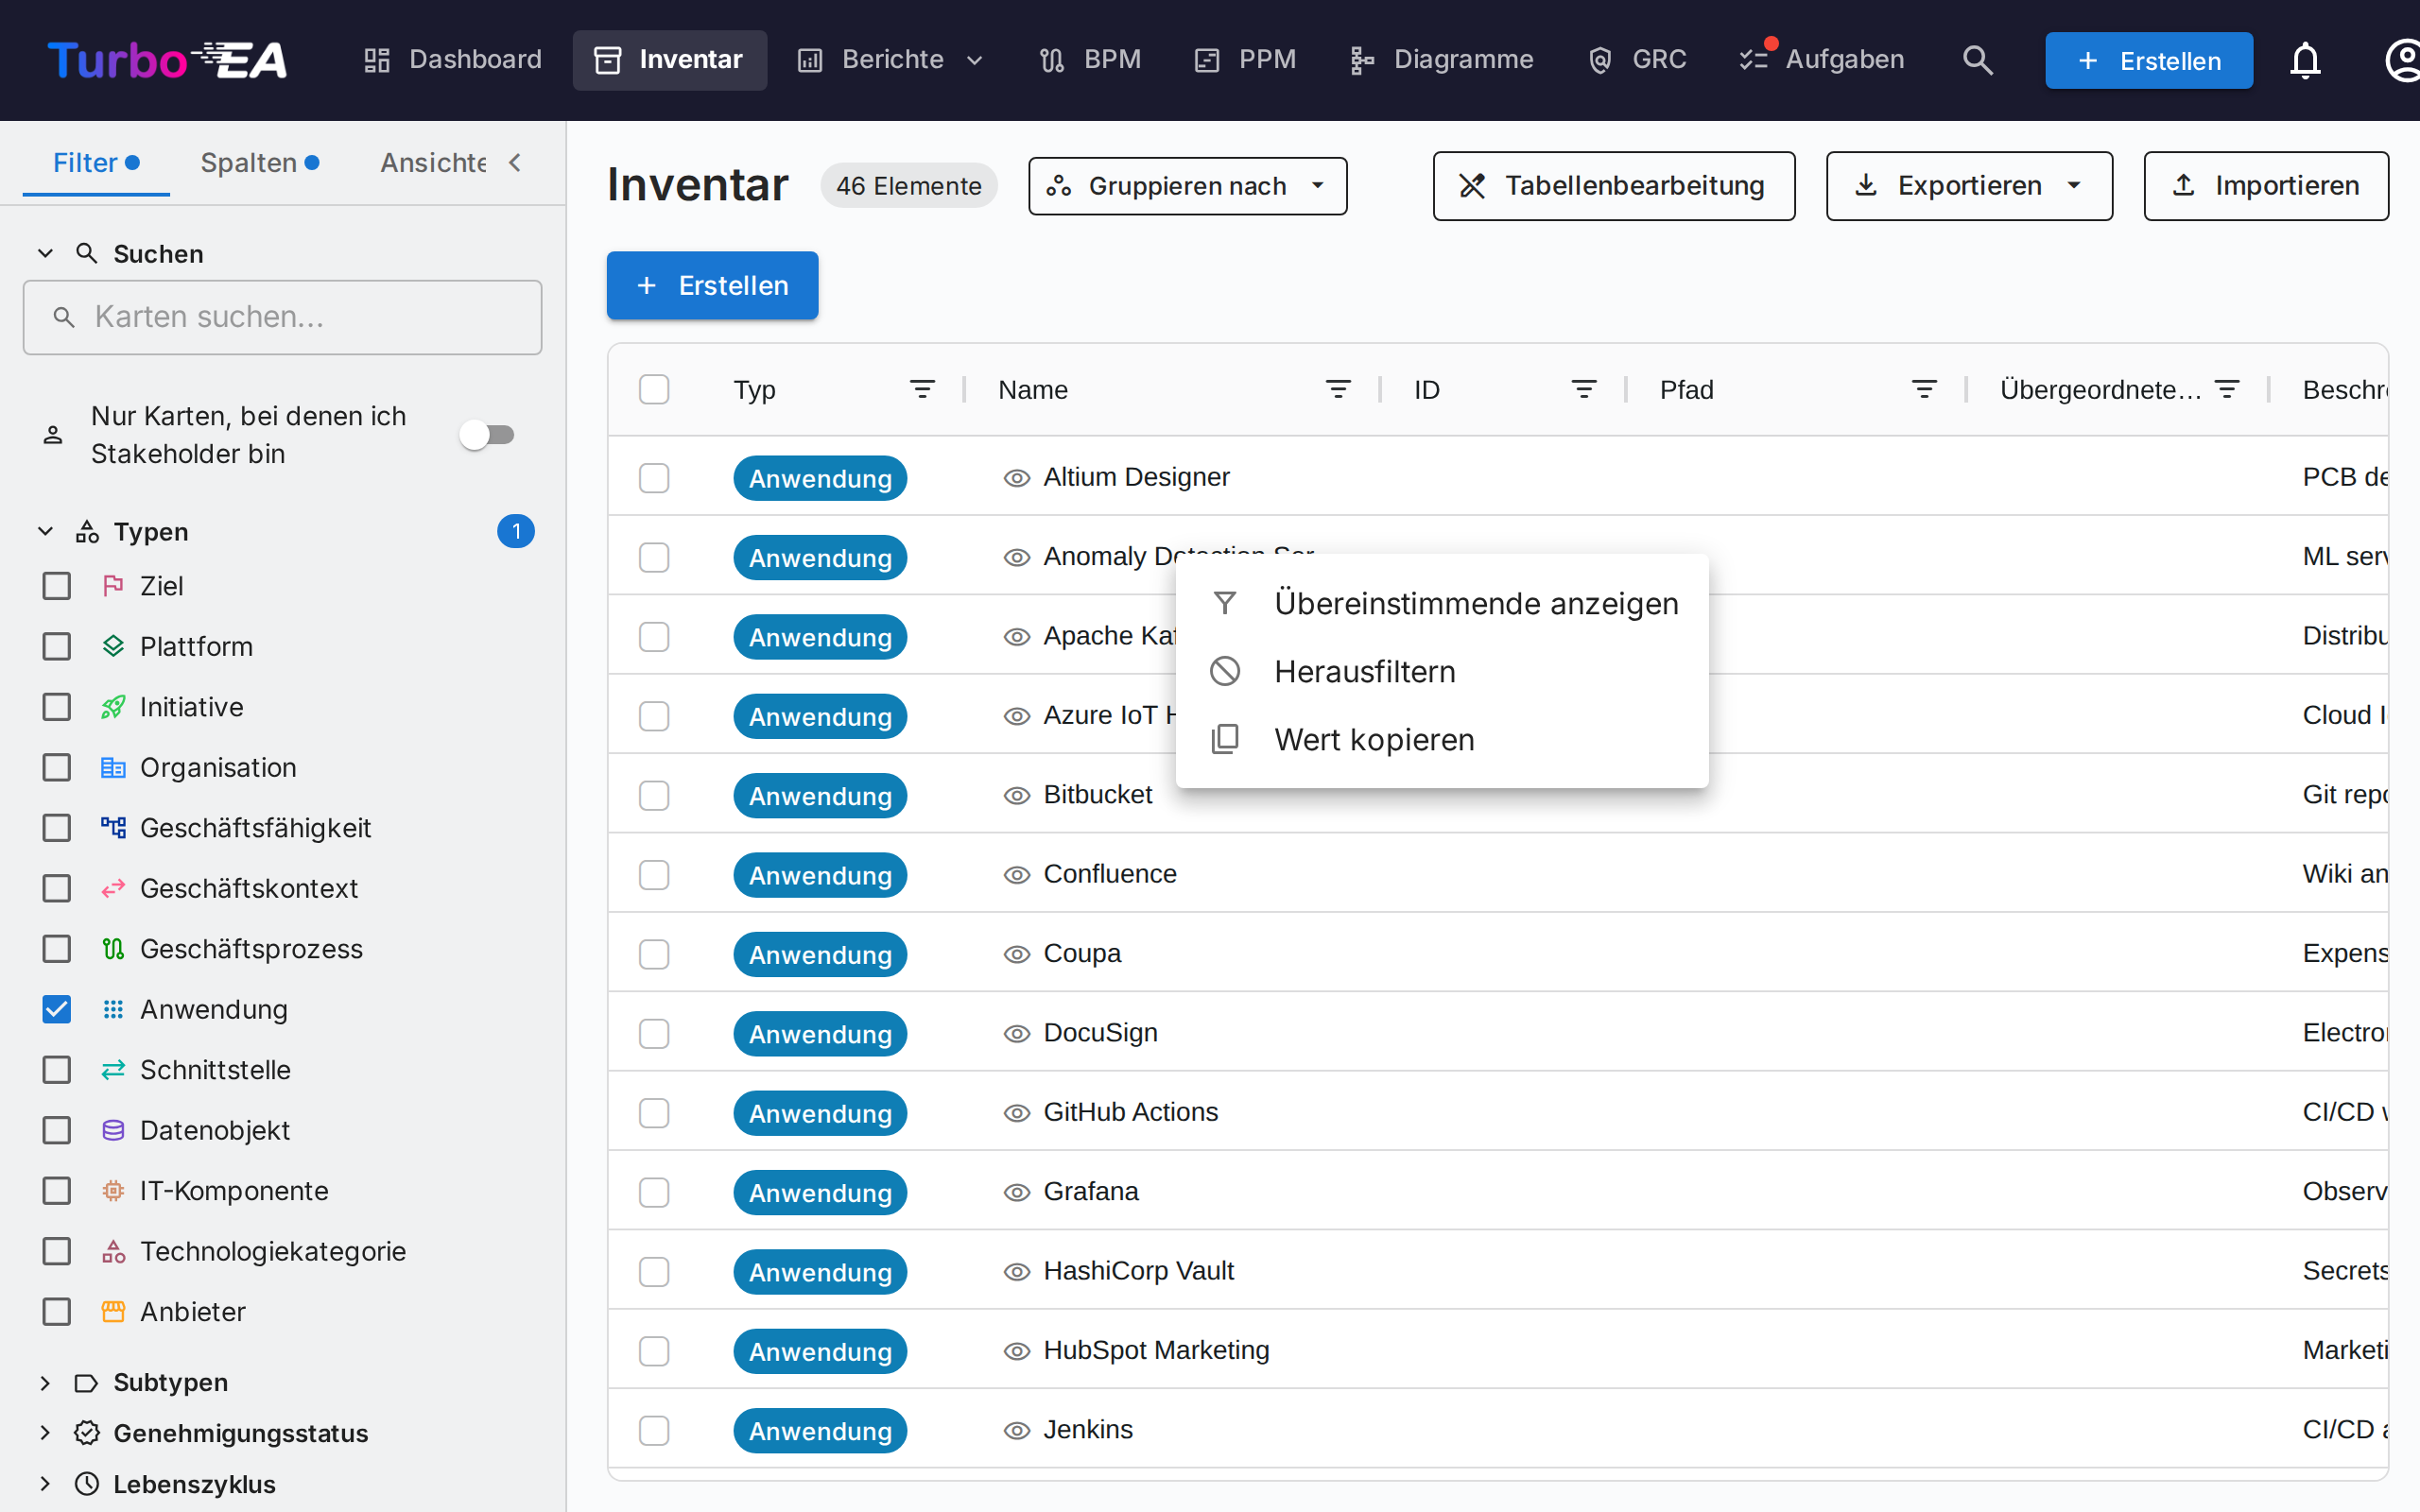Open the Gruppieren nach dropdown
The height and width of the screenshot is (1512, 2420).
pyautogui.click(x=1187, y=186)
